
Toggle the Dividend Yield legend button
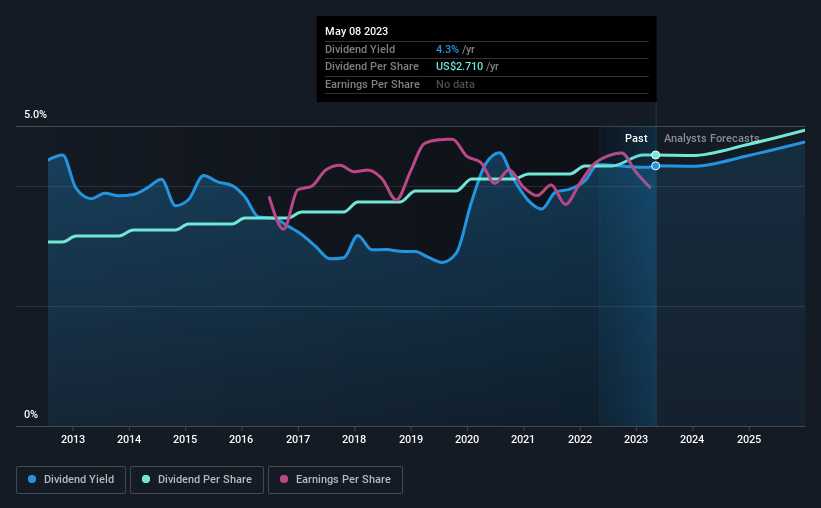71,480
